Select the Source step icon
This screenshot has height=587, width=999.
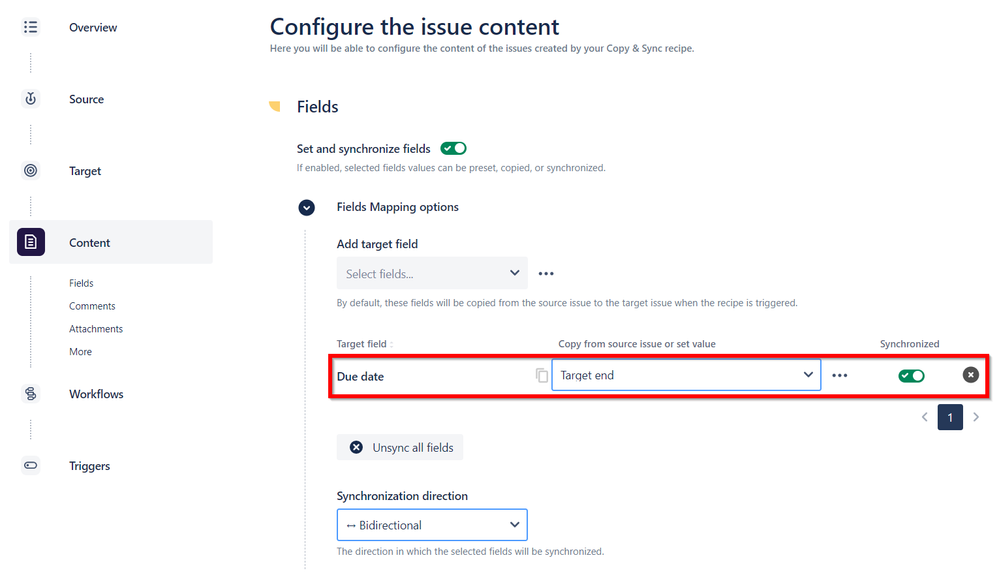pyautogui.click(x=31, y=99)
